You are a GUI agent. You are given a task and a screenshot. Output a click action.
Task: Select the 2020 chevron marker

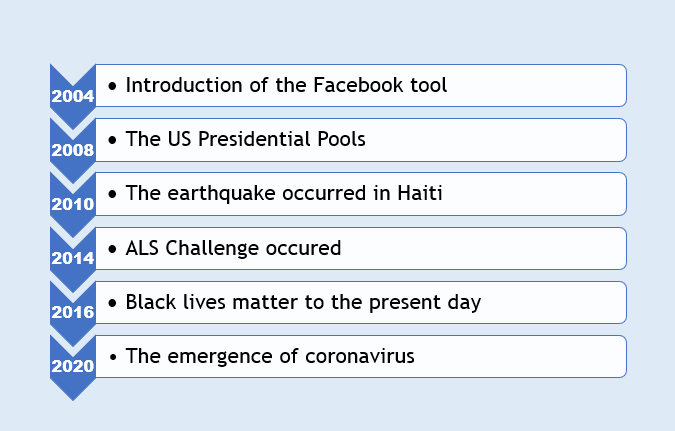pyautogui.click(x=72, y=366)
